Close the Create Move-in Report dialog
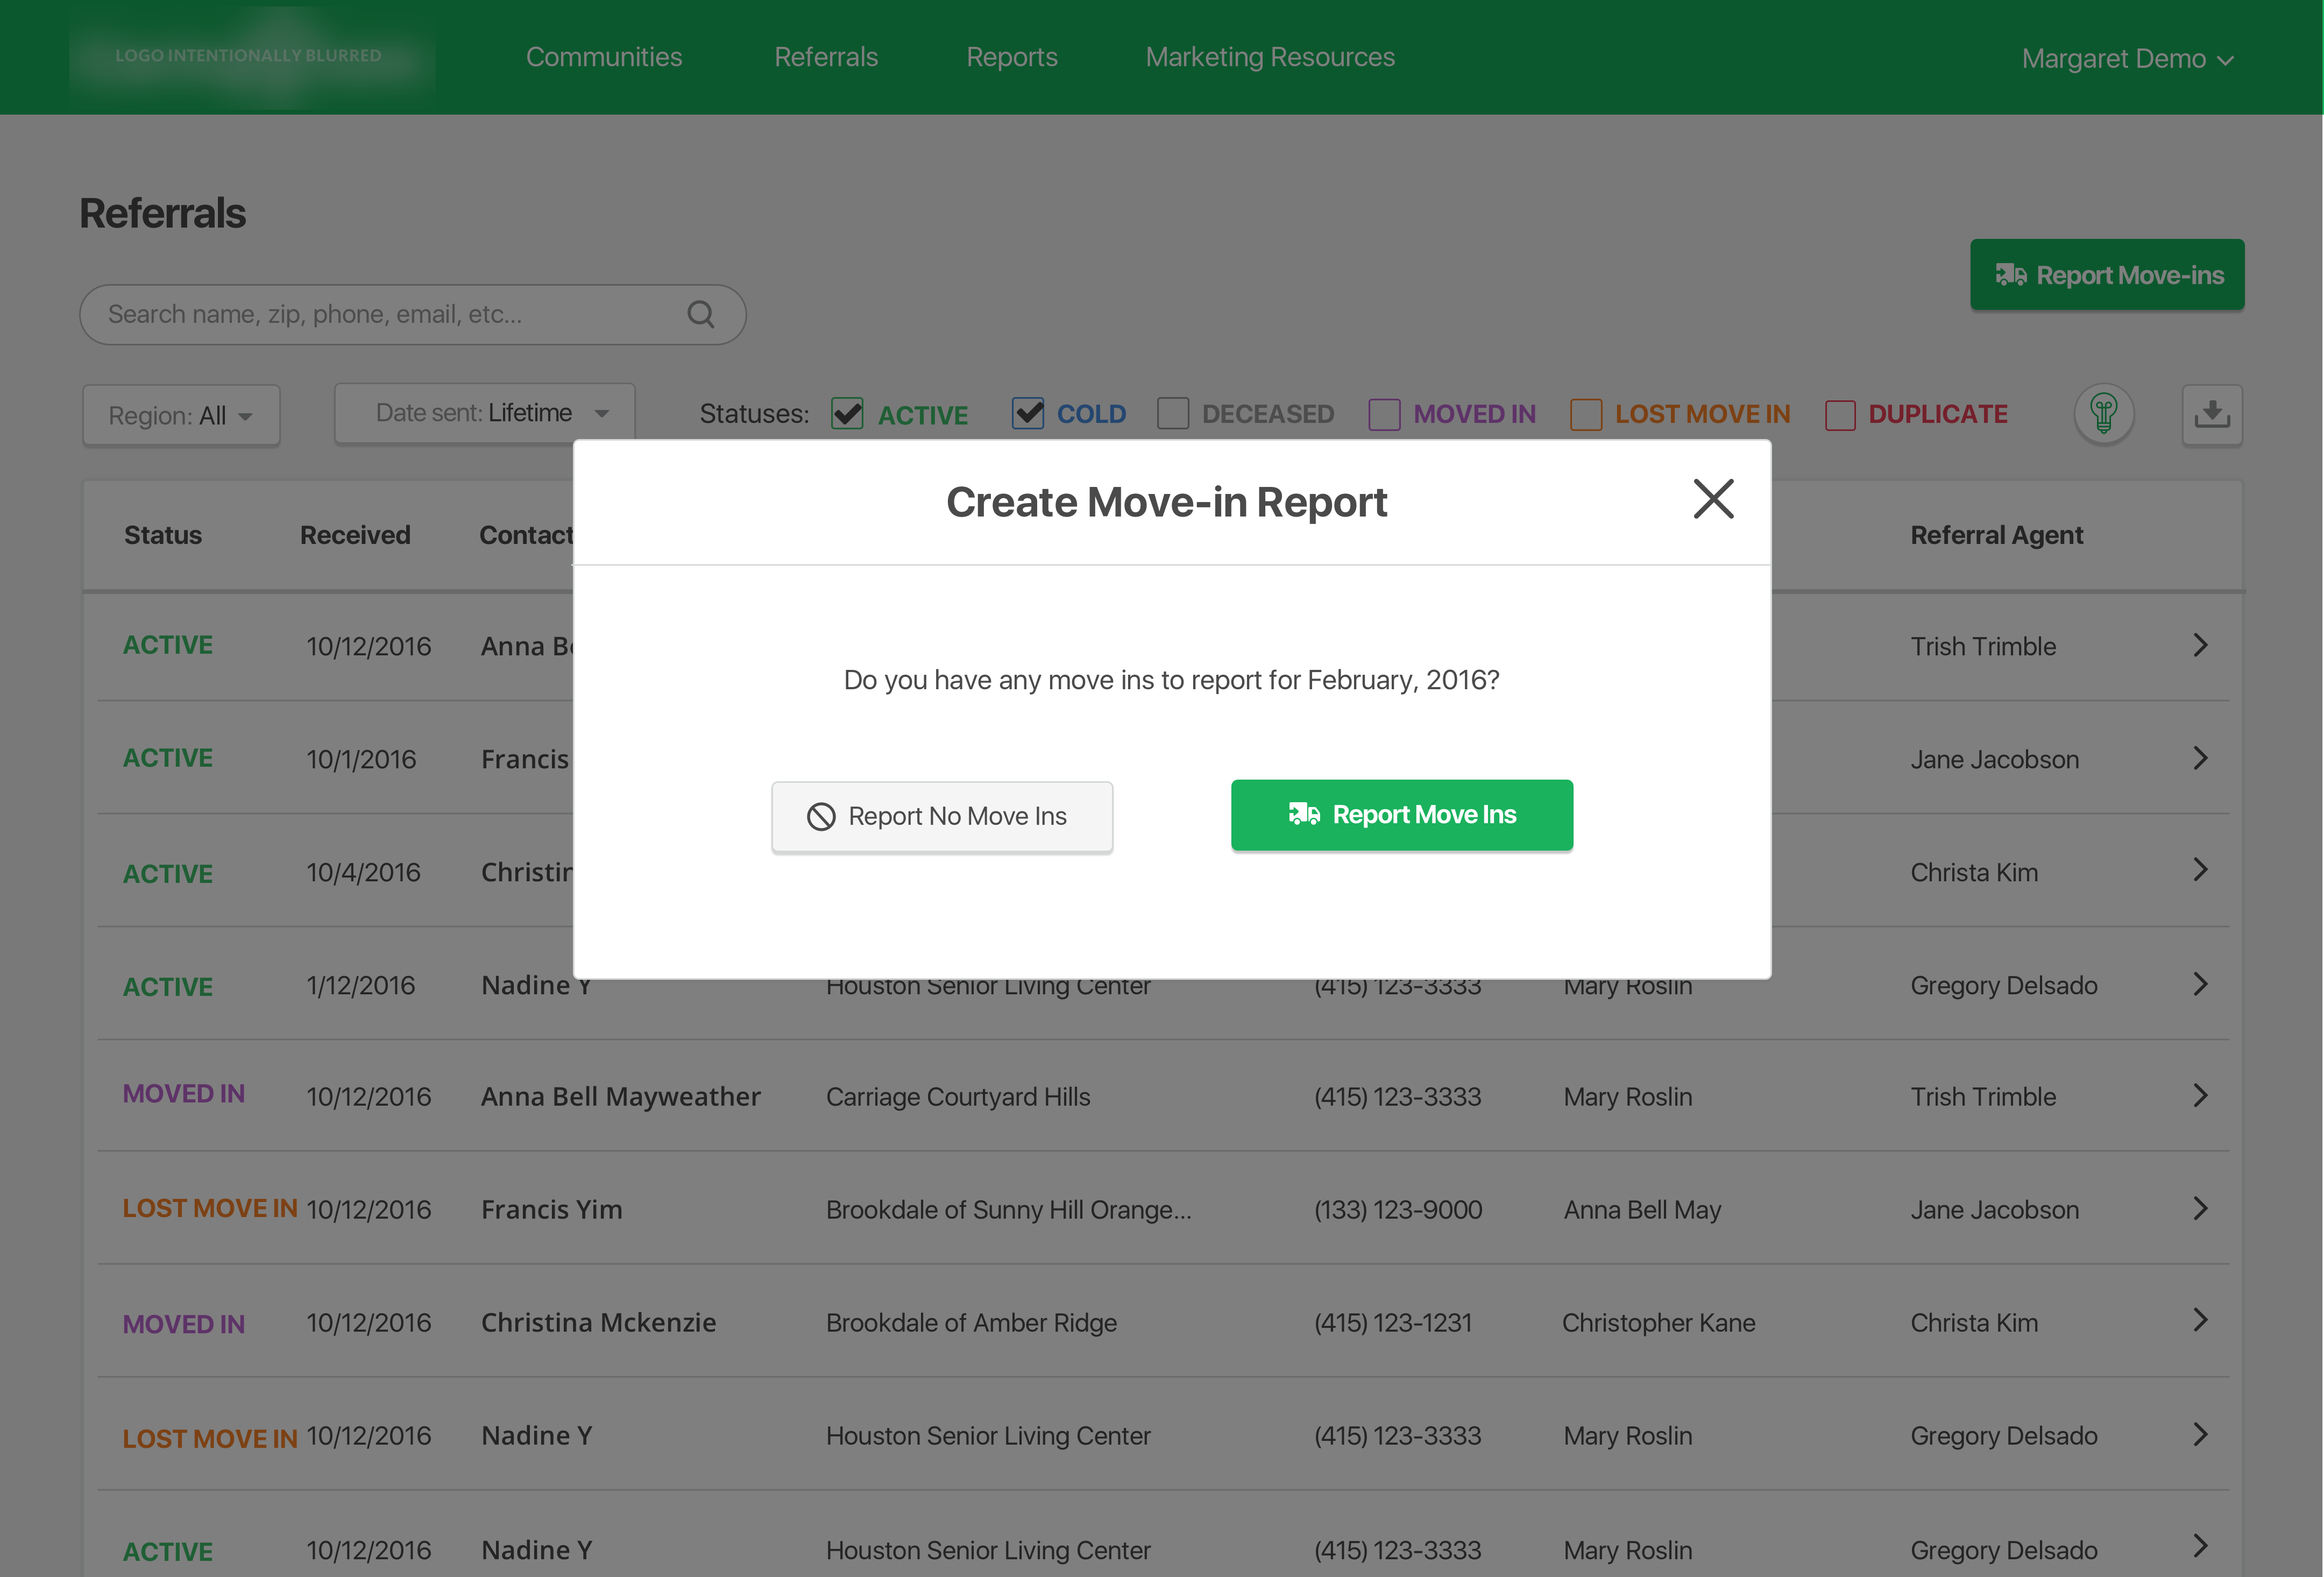Image resolution: width=2324 pixels, height=1577 pixels. pos(1713,498)
